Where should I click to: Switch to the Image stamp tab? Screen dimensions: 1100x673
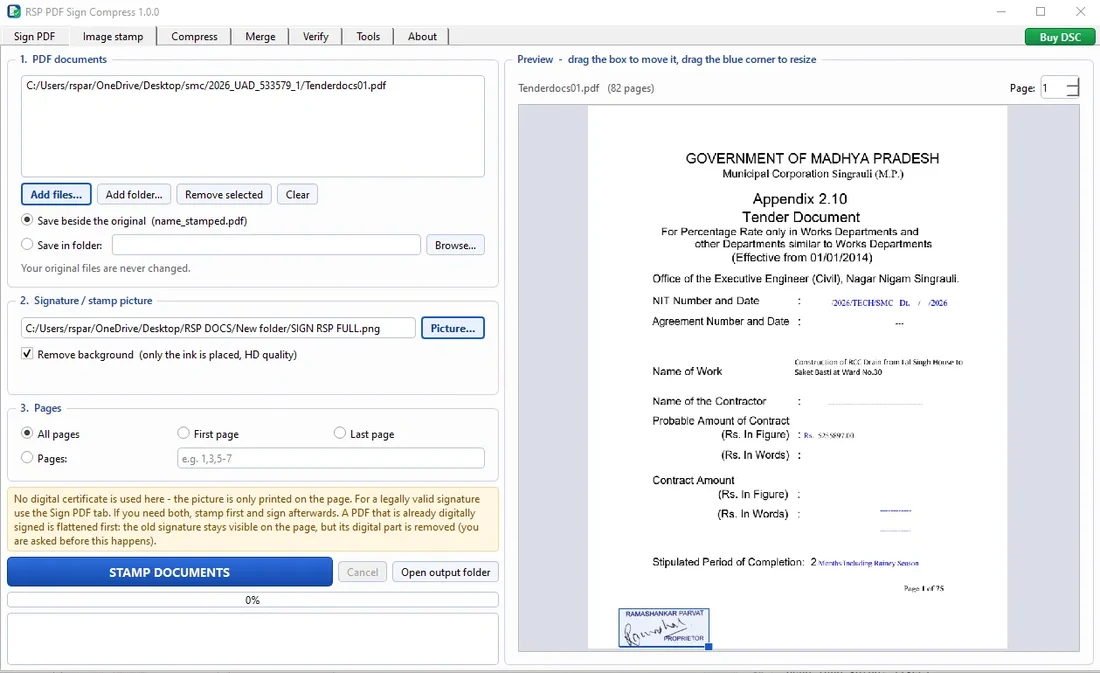[112, 36]
